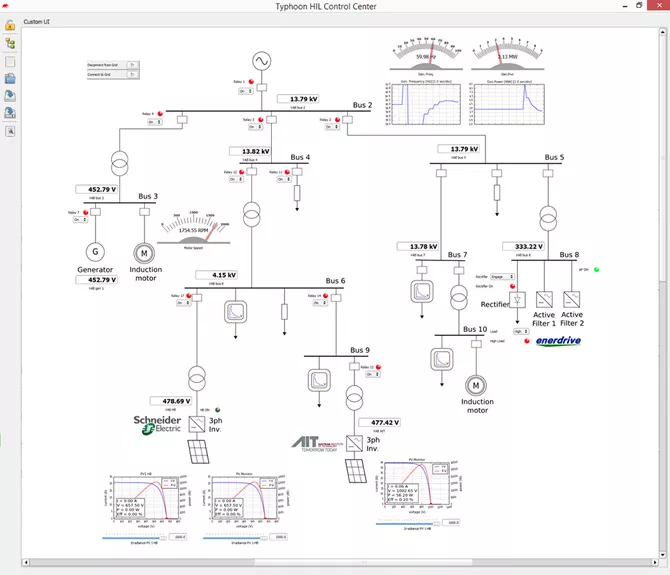Click the AIT 3ph Inv. converter icon
The image size is (670, 575).
pyautogui.click(x=354, y=443)
